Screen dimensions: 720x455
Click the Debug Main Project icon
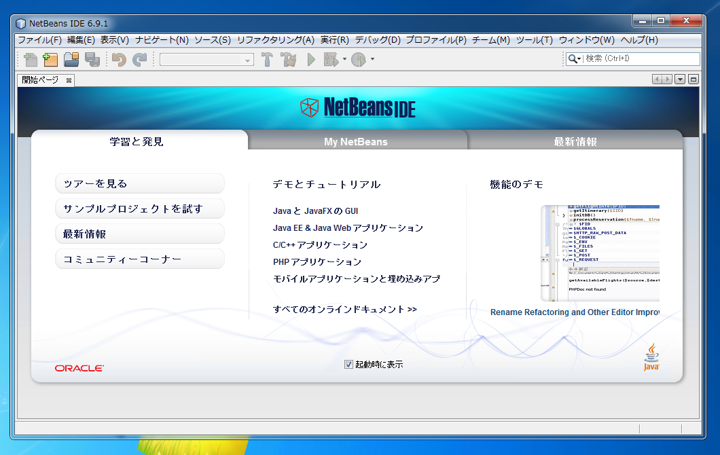click(331, 60)
